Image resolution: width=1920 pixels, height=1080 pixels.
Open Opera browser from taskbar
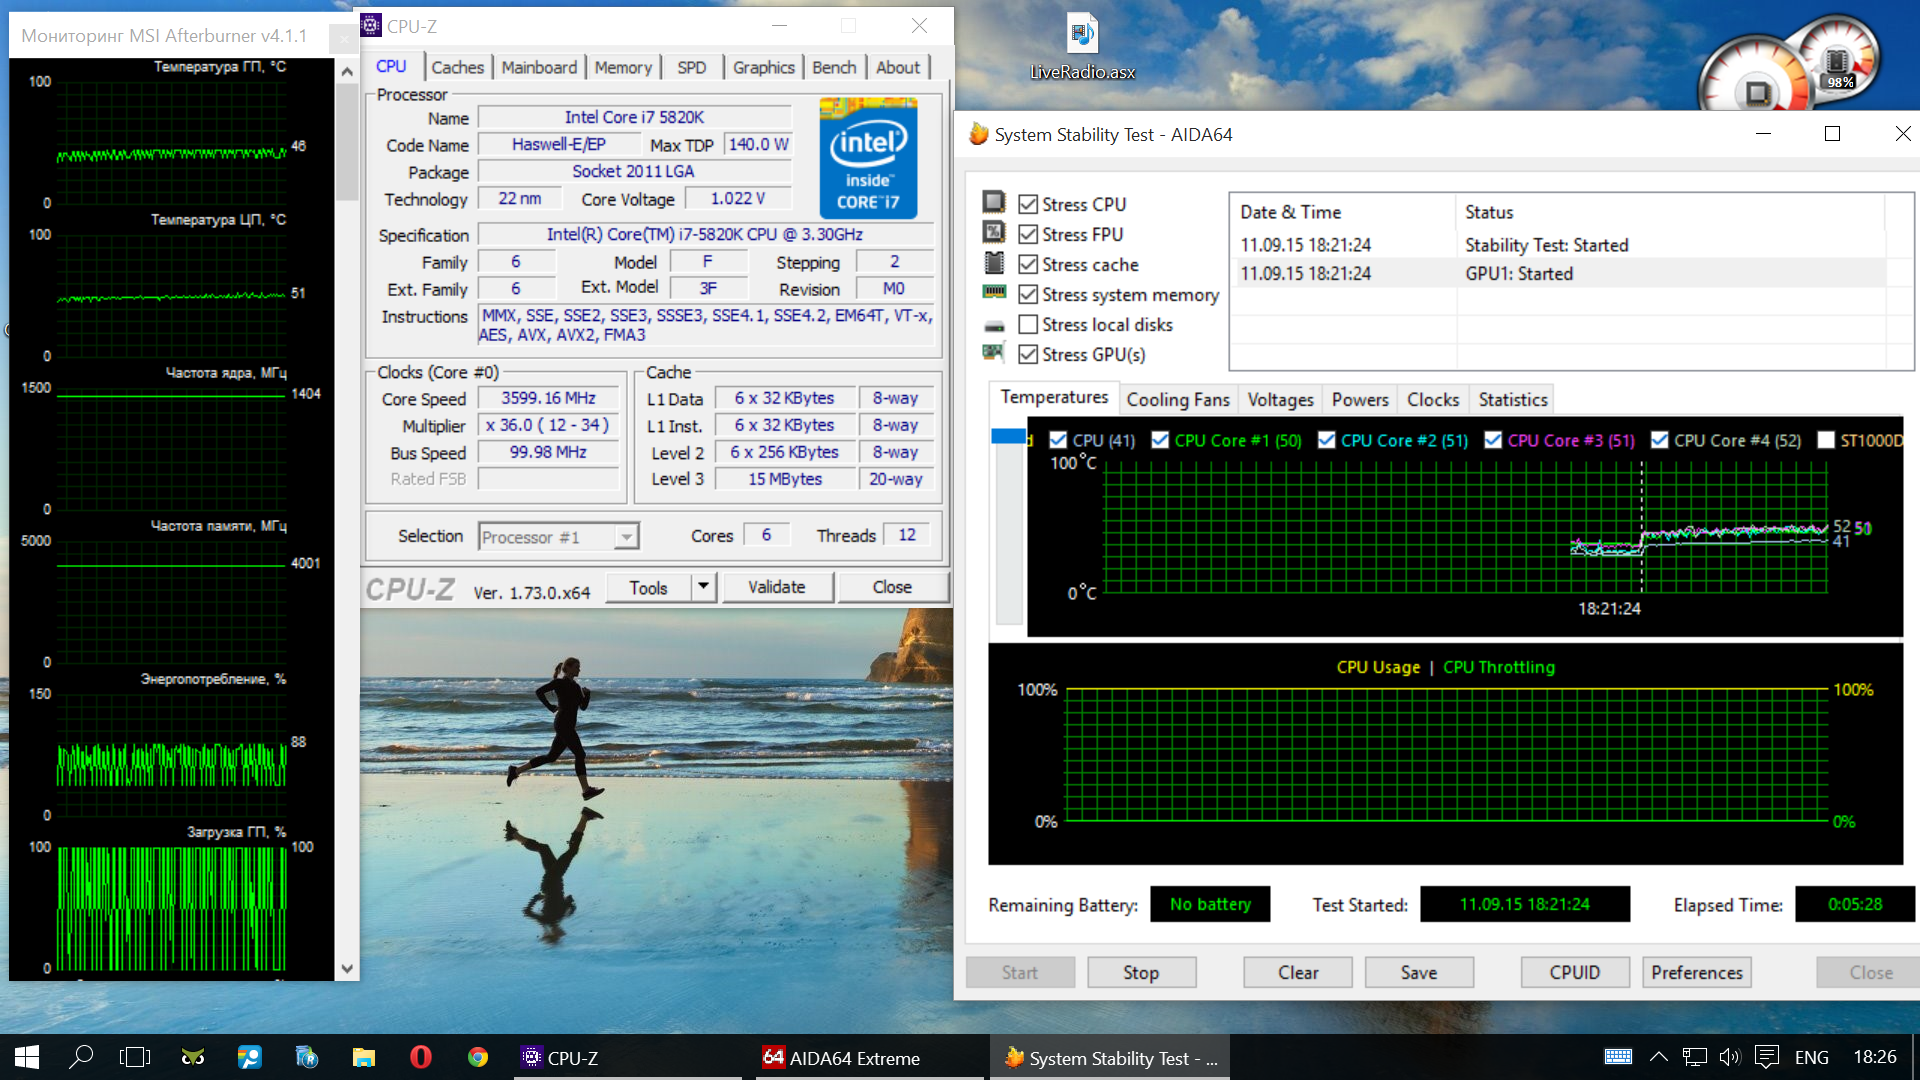coord(421,1057)
